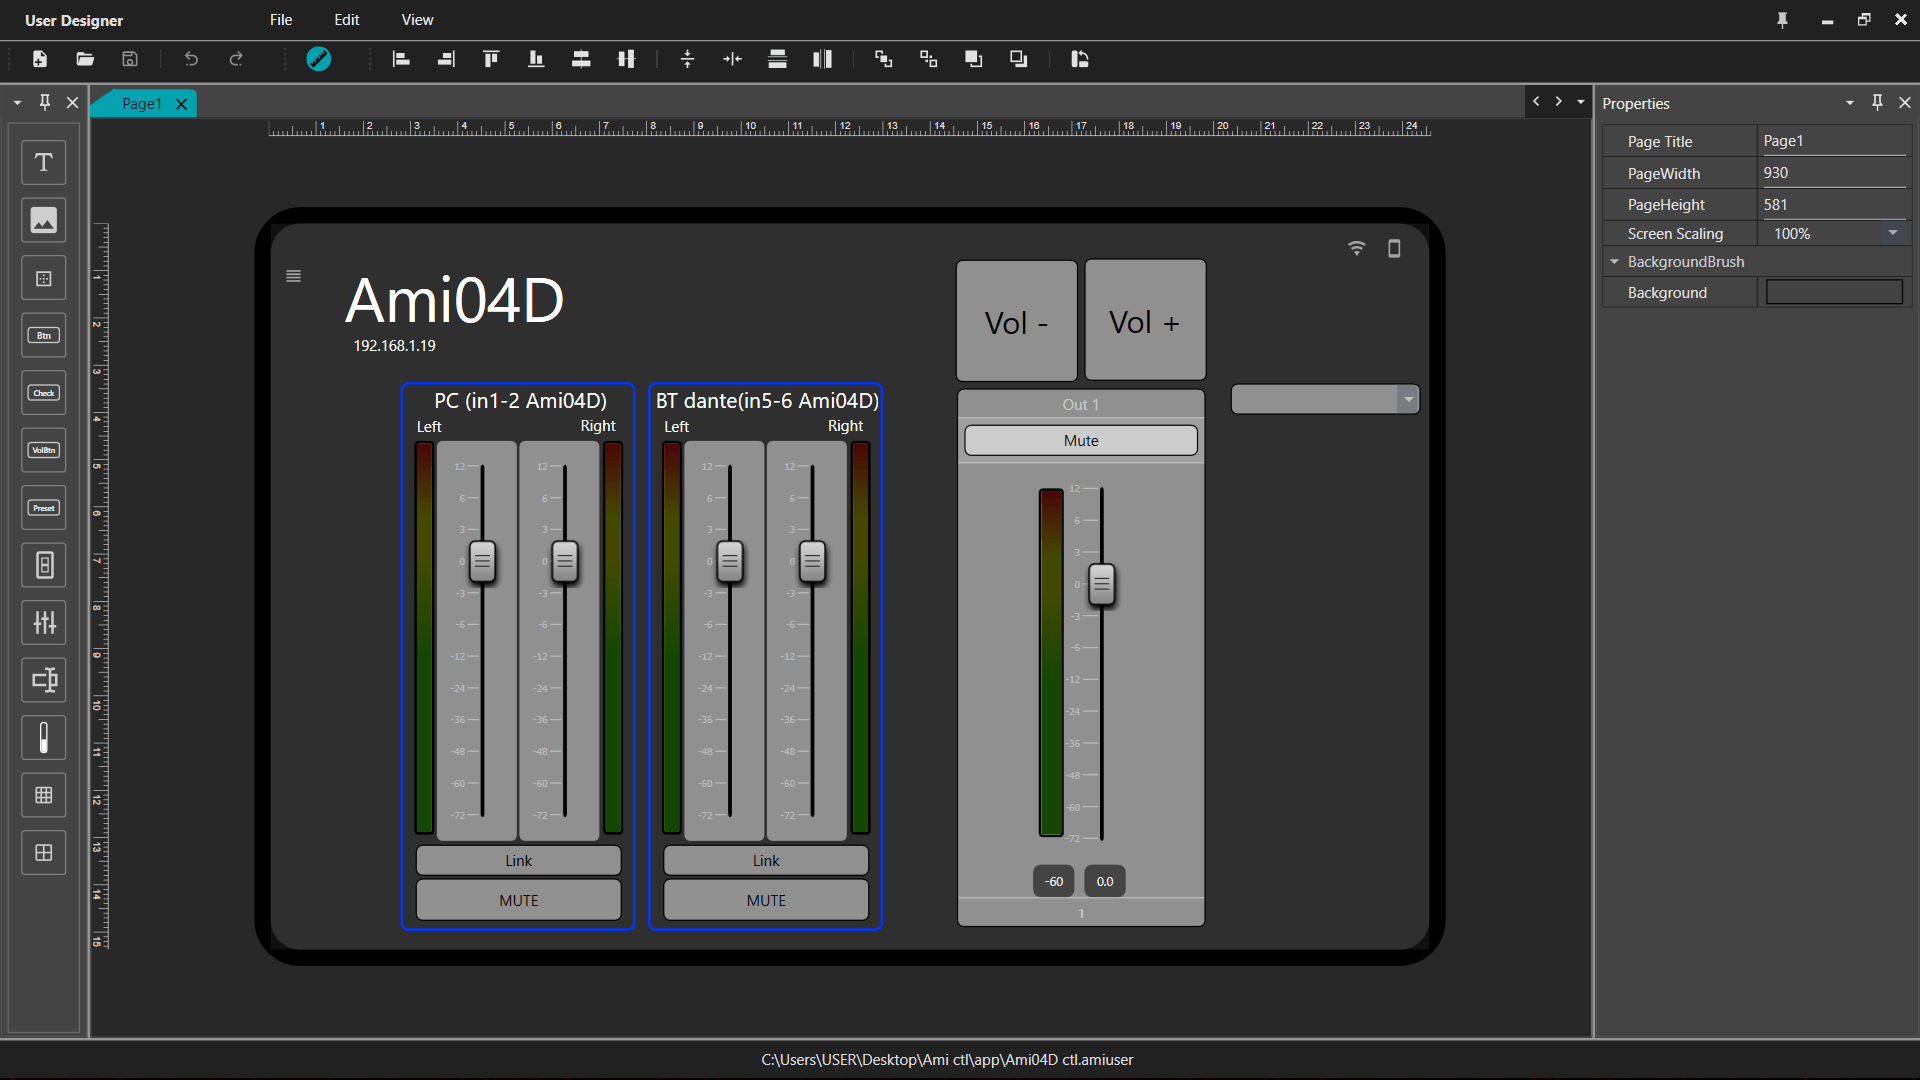This screenshot has width=1920, height=1080.
Task: Select the Image tool in toolbox
Action: pos(44,220)
